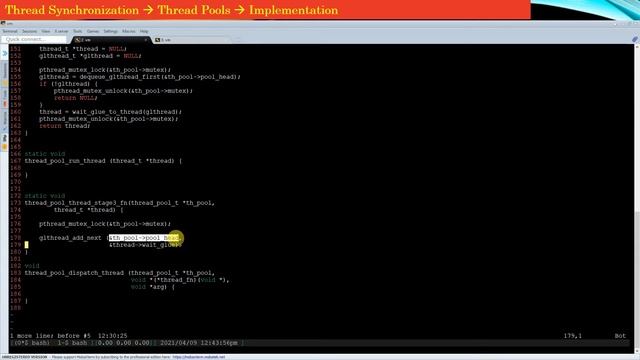
Task: Open the Help menu
Action: pyautogui.click(x=144, y=31)
